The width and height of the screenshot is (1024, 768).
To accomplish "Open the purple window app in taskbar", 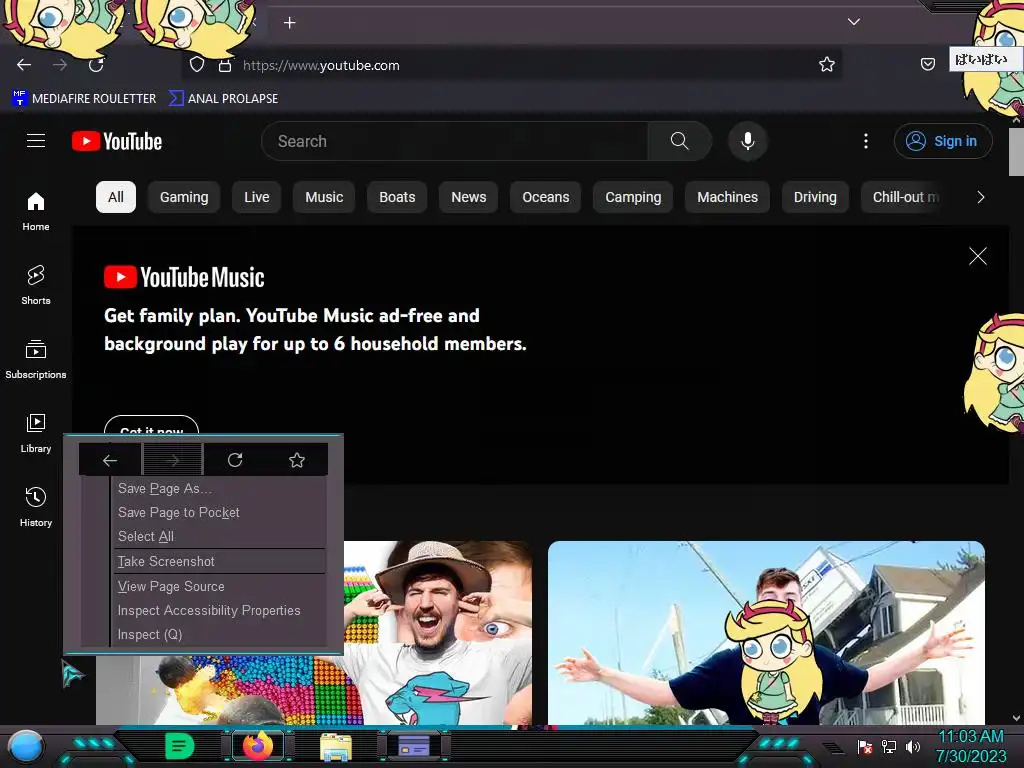I will click(414, 746).
